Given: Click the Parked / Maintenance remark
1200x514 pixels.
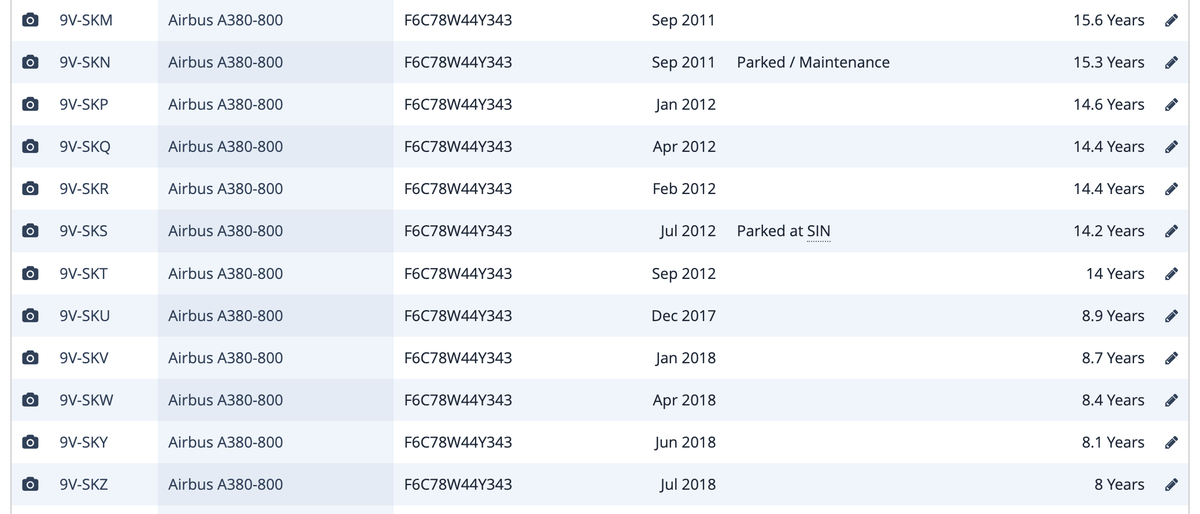Looking at the screenshot, I should [x=813, y=62].
